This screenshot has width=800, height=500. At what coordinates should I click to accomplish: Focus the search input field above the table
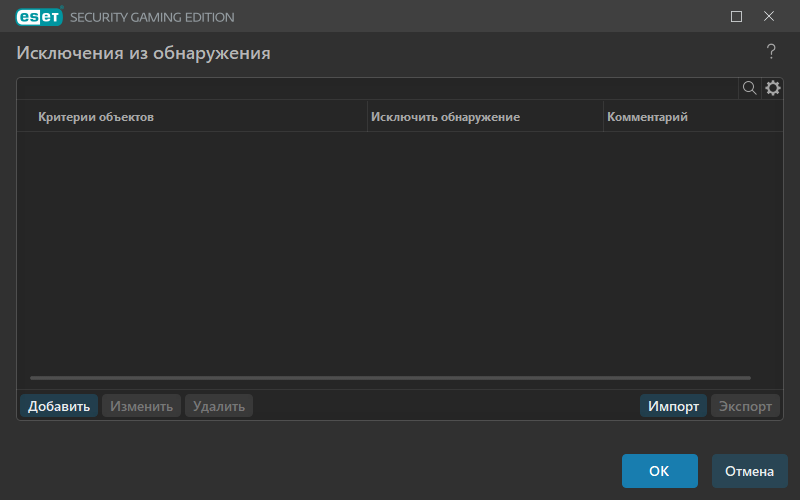click(378, 88)
